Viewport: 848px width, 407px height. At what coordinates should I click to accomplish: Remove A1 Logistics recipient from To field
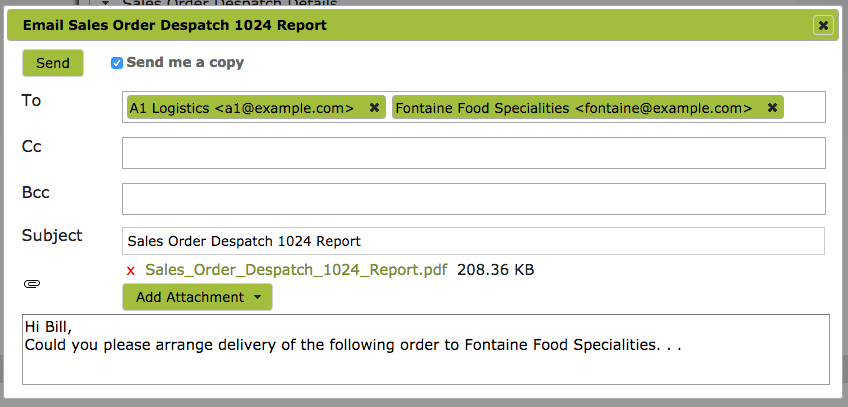click(x=374, y=108)
